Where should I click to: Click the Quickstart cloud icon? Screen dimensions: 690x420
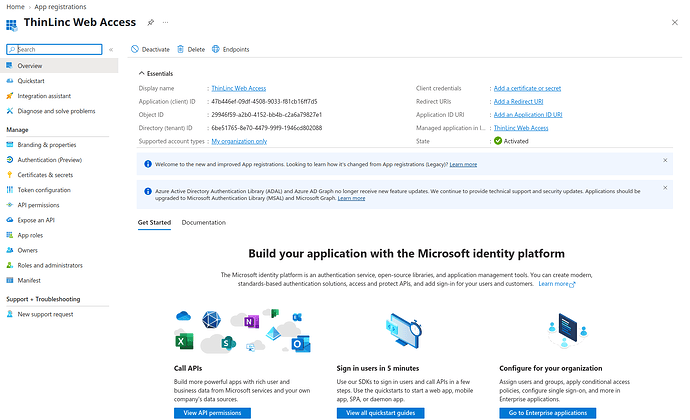pos(9,81)
